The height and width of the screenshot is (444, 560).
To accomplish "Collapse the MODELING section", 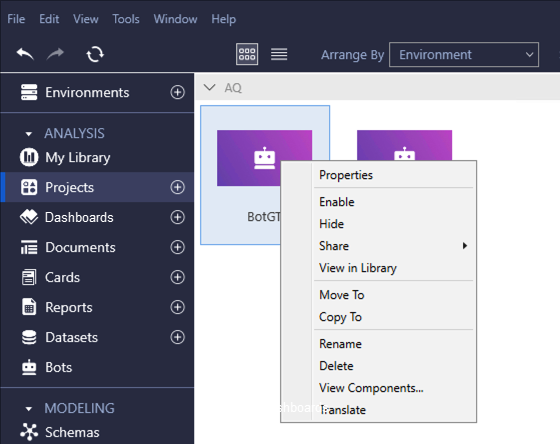I will coord(29,409).
